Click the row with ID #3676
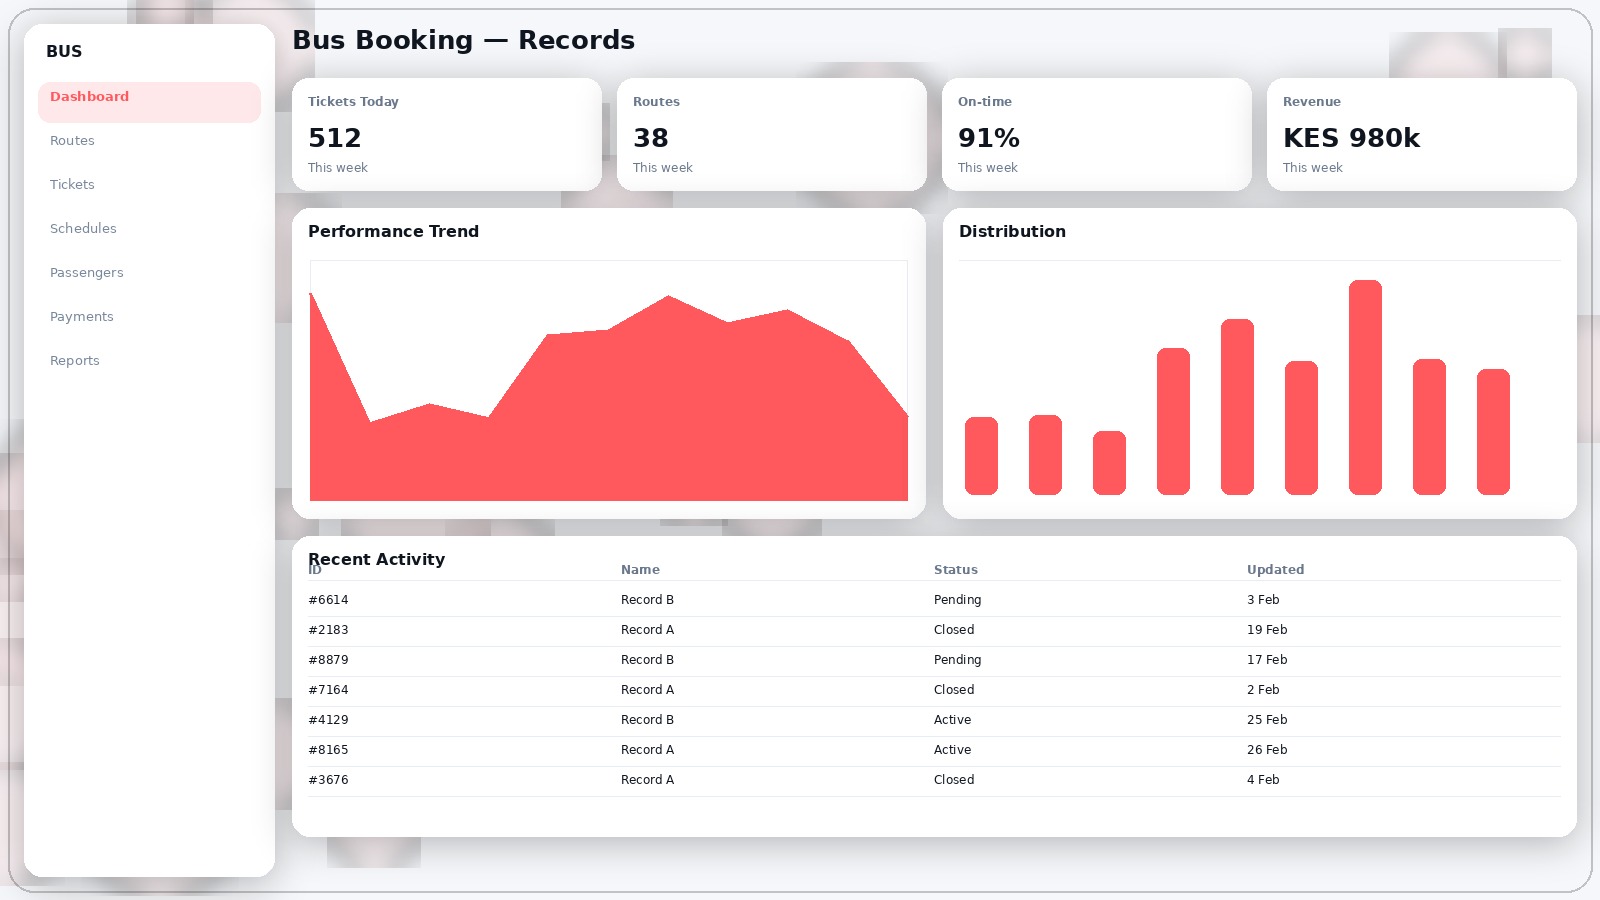 [933, 780]
